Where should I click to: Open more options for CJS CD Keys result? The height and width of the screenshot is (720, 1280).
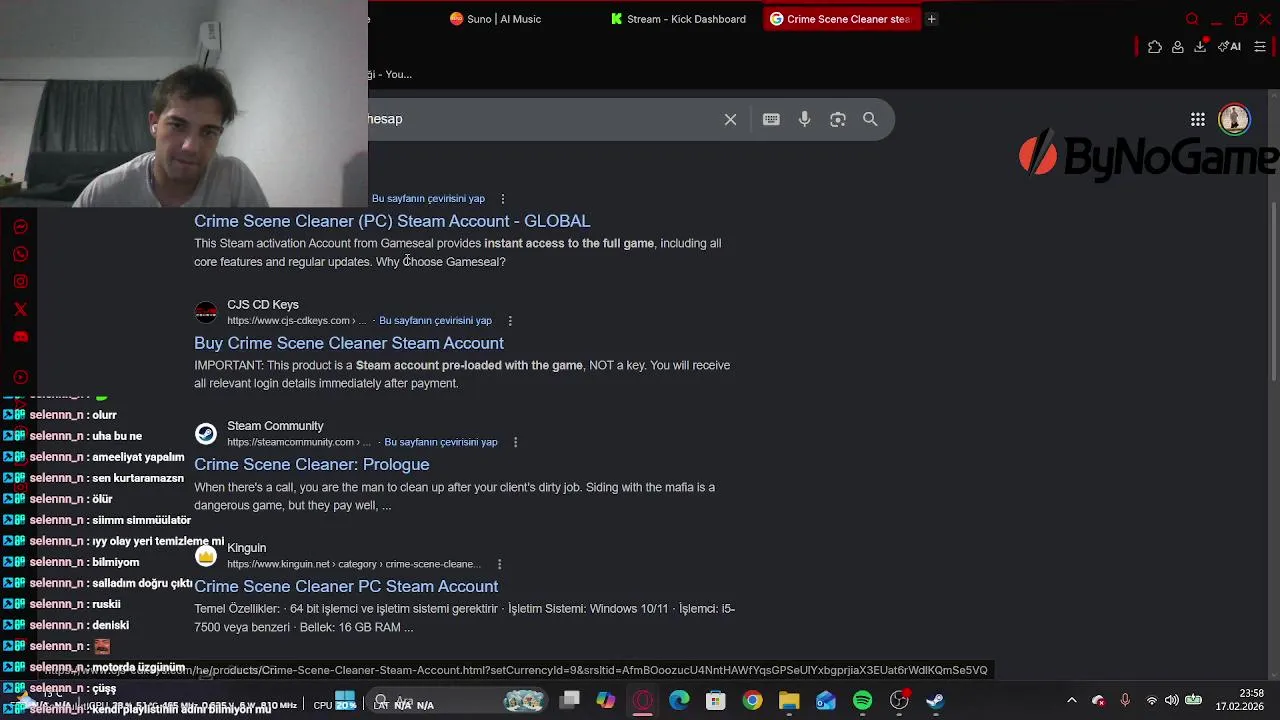coord(510,321)
